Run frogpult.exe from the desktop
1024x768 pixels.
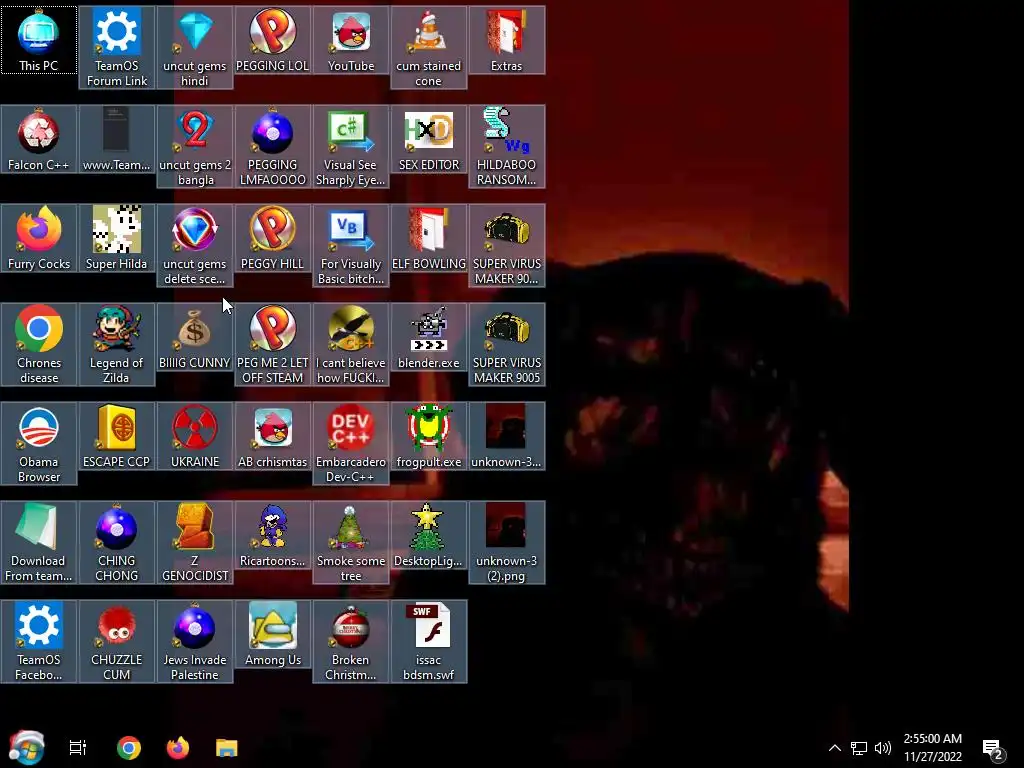tap(428, 436)
